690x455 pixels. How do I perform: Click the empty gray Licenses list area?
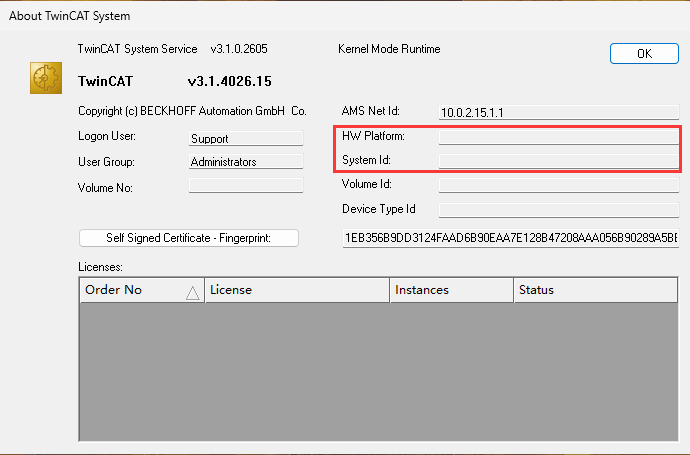tap(380, 370)
